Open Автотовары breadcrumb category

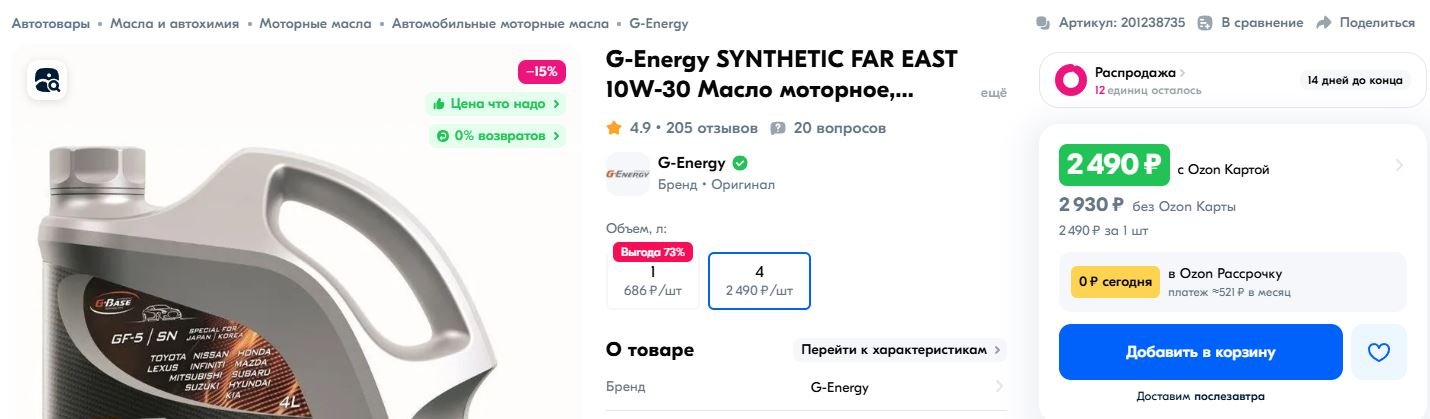coord(51,23)
